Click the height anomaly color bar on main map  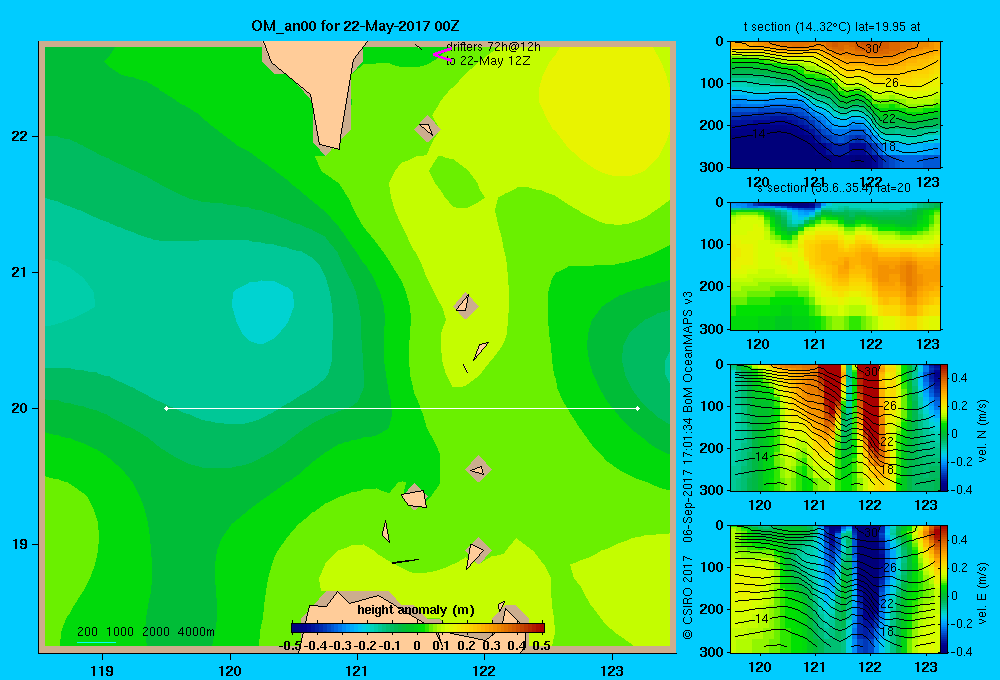coord(418,628)
